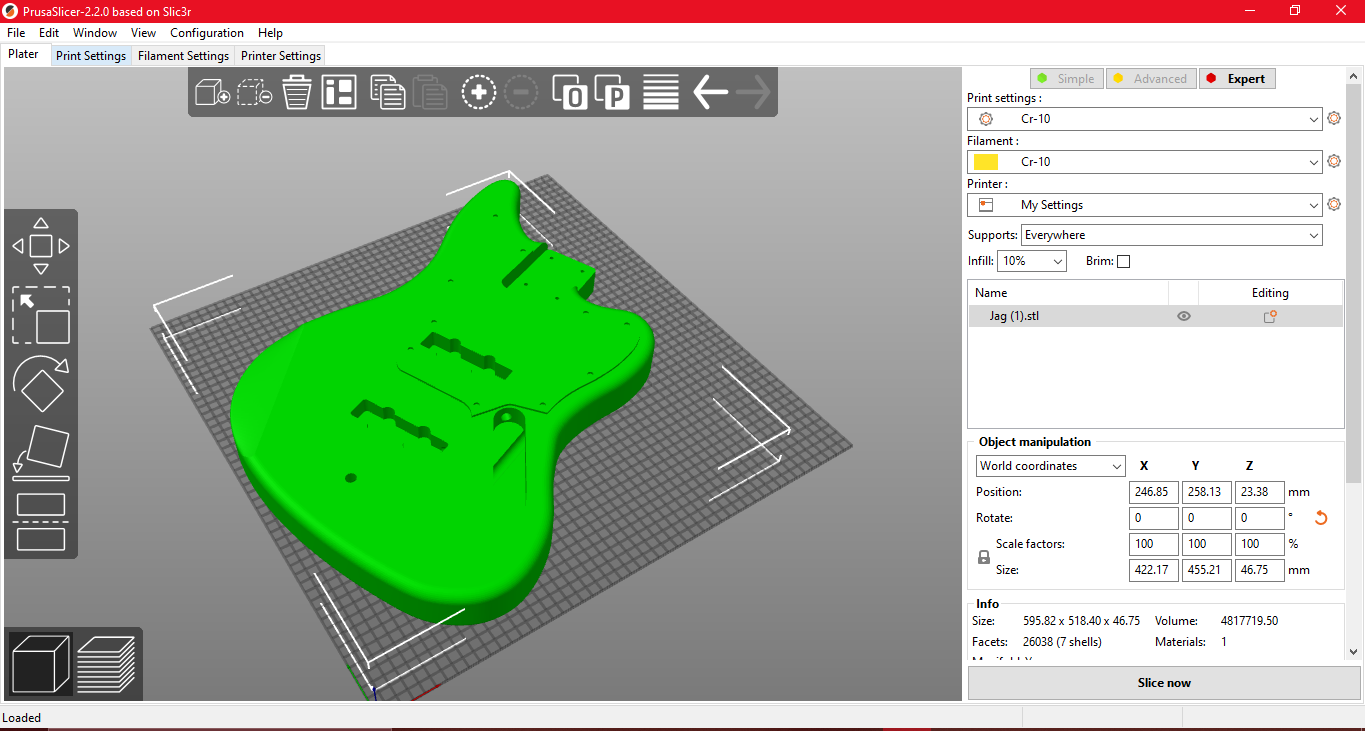The width and height of the screenshot is (1365, 731).
Task: Open the Infill percentage dropdown
Action: [x=1032, y=261]
